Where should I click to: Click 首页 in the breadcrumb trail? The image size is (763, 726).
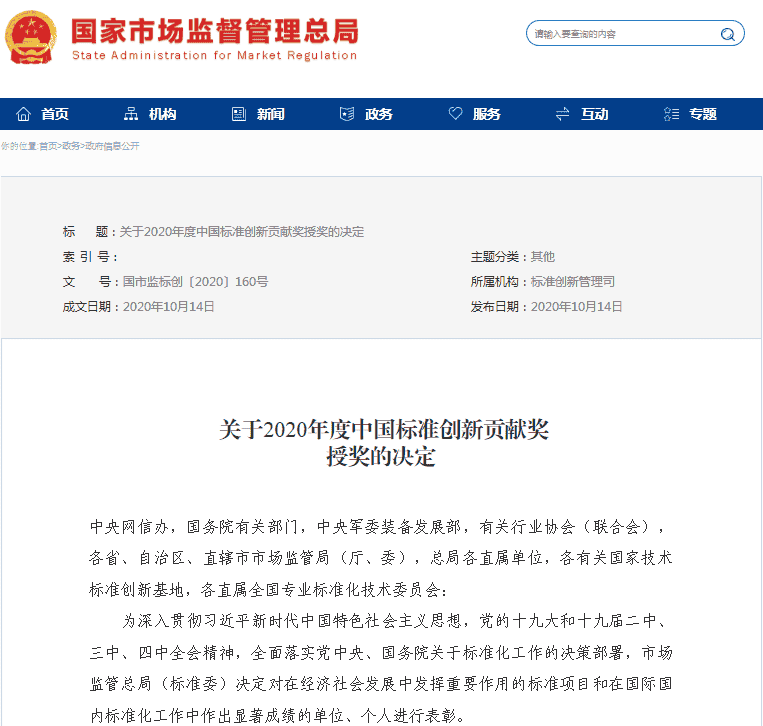[x=49, y=146]
